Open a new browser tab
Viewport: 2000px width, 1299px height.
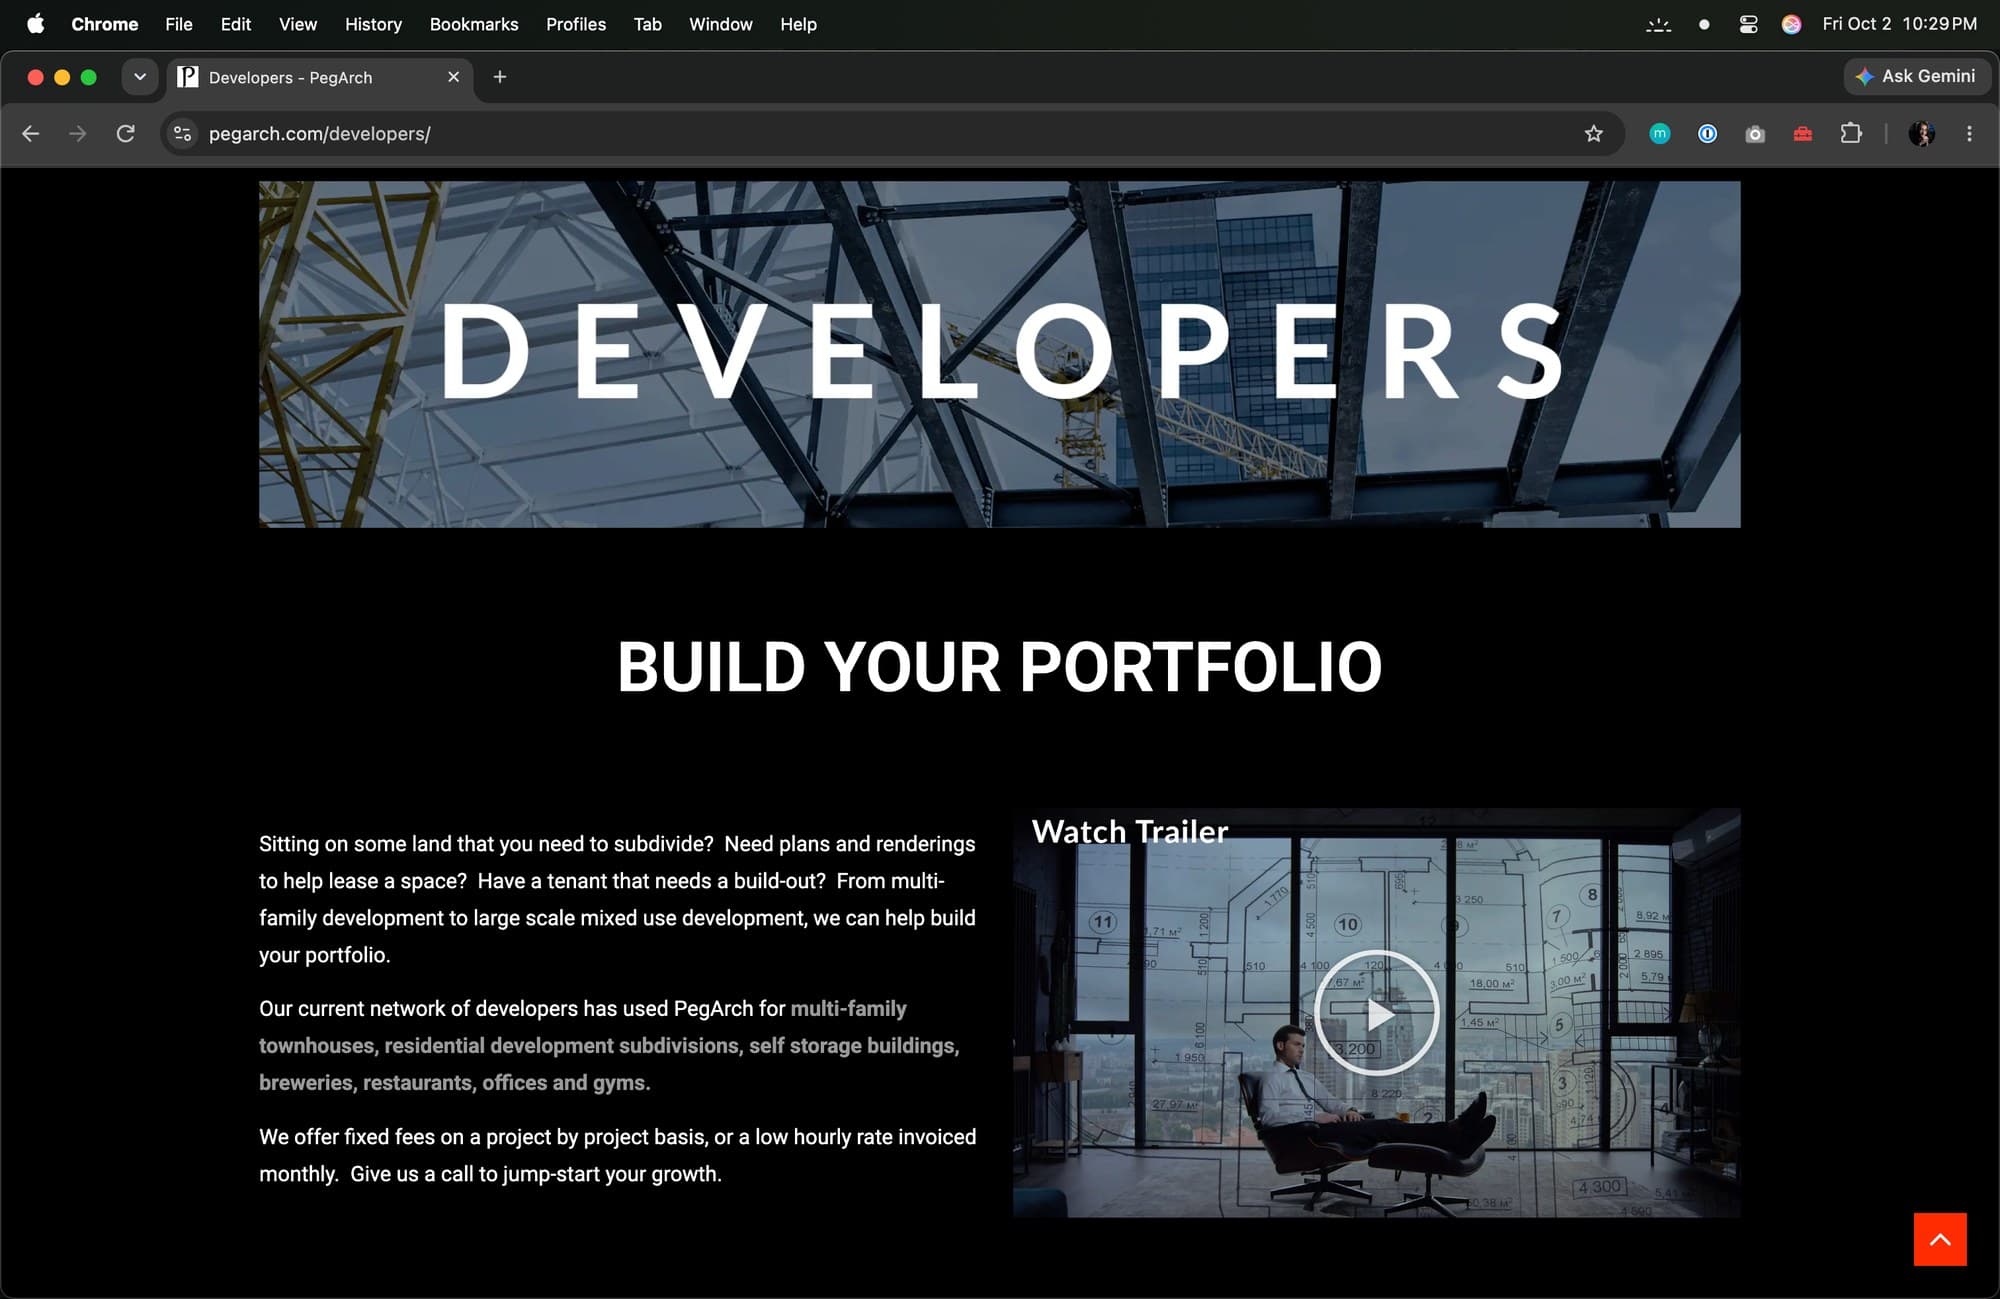click(500, 77)
